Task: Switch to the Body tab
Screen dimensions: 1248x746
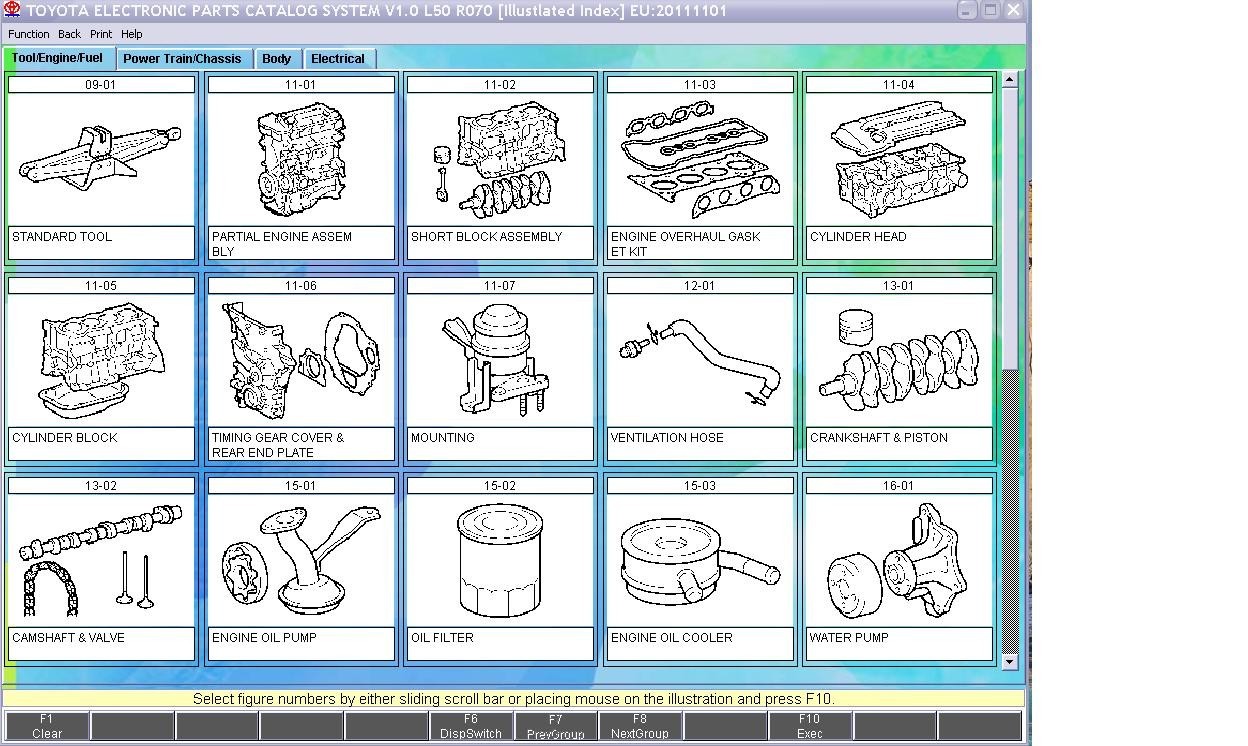Action: pyautogui.click(x=277, y=59)
